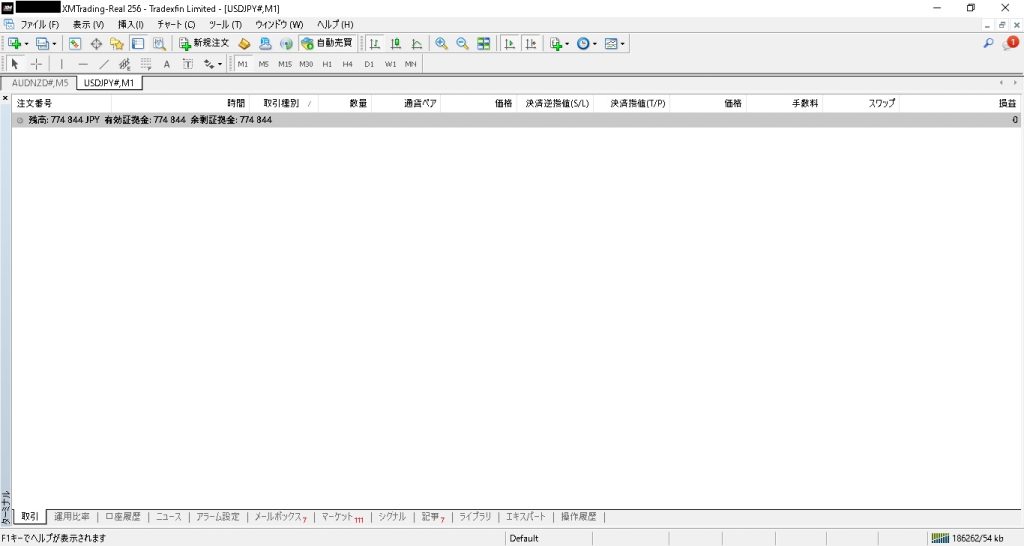Viewport: 1024px width, 546px height.
Task: Expand the periodicity clock dropdown
Action: pyautogui.click(x=595, y=44)
